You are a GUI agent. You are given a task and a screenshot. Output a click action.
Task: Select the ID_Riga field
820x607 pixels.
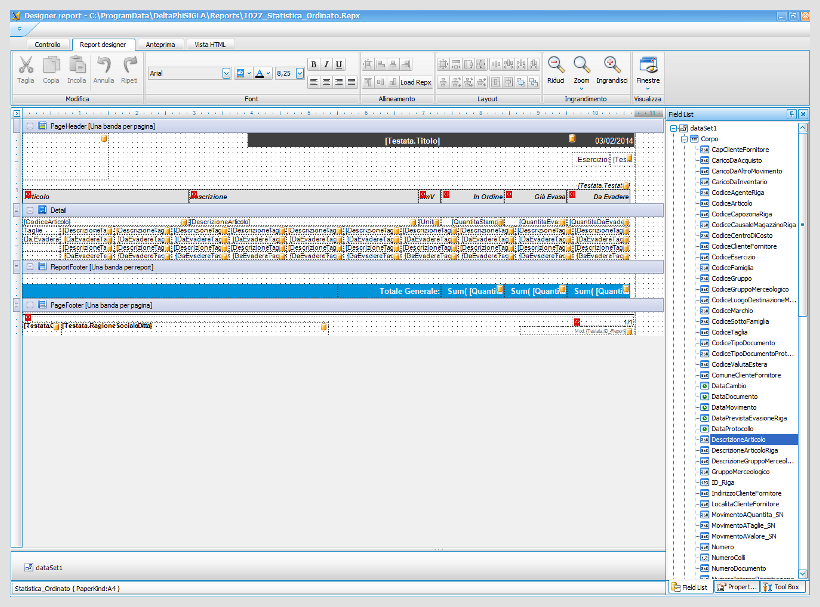click(723, 483)
